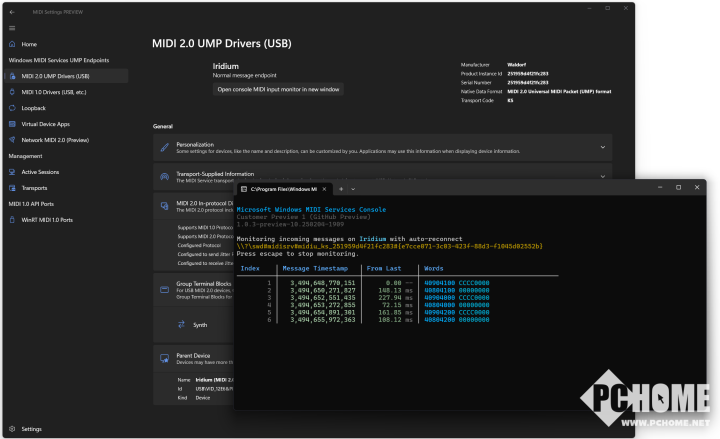720x439 pixels.
Task: Click the Home icon in sidebar
Action: (x=12, y=44)
